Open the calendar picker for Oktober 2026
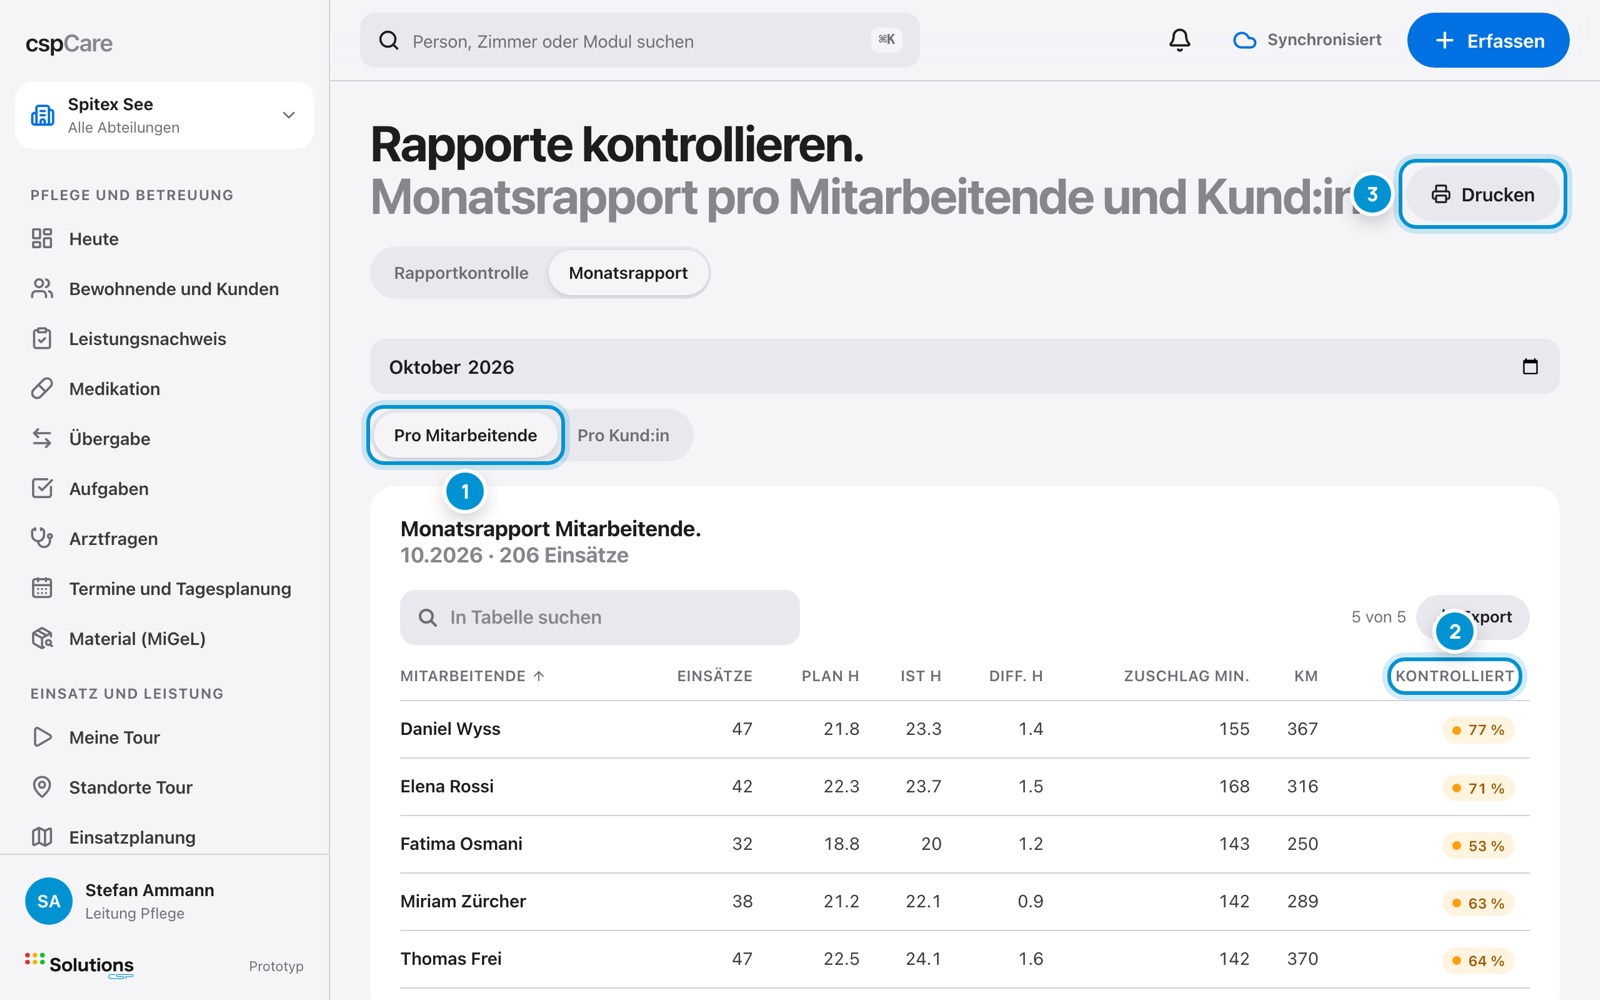The width and height of the screenshot is (1600, 1000). (1530, 366)
